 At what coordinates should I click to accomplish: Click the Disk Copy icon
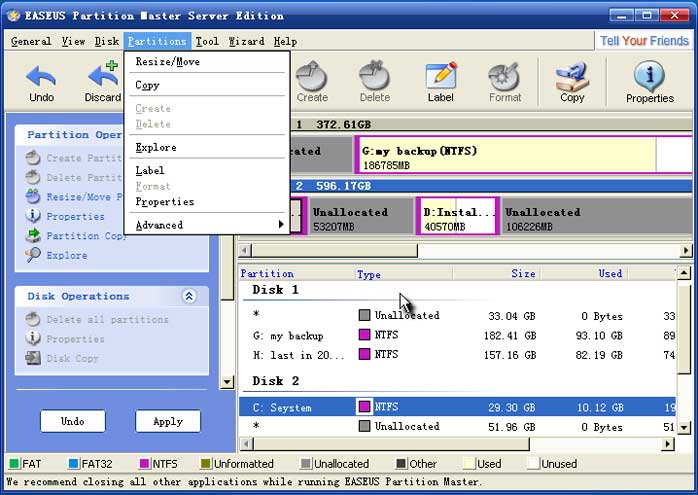(33, 358)
